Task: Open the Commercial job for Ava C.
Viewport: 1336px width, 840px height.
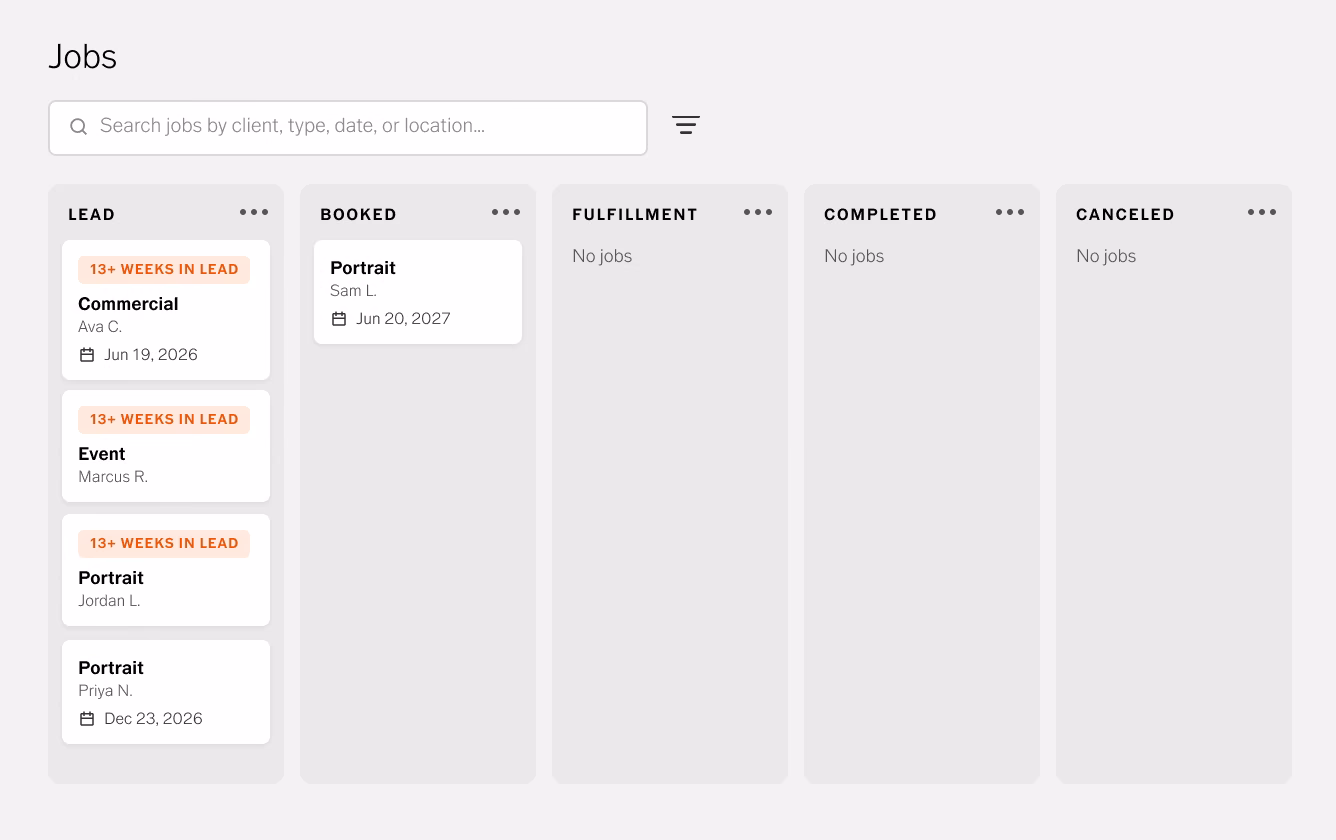Action: [x=166, y=310]
